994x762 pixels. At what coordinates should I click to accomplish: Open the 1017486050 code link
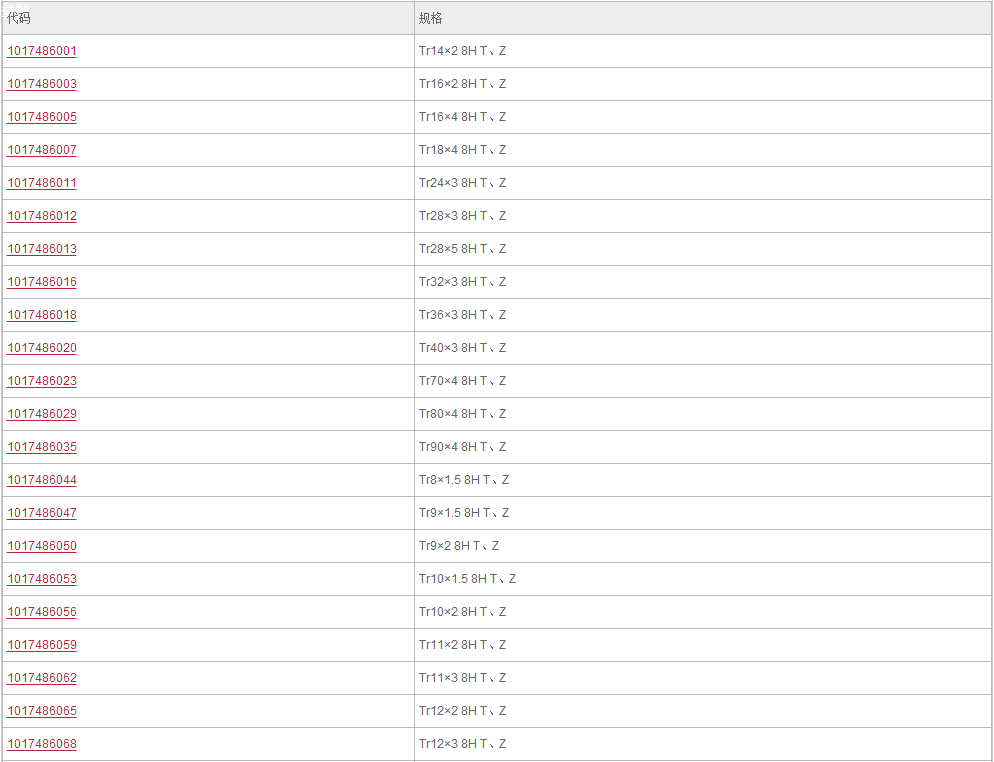coord(42,545)
